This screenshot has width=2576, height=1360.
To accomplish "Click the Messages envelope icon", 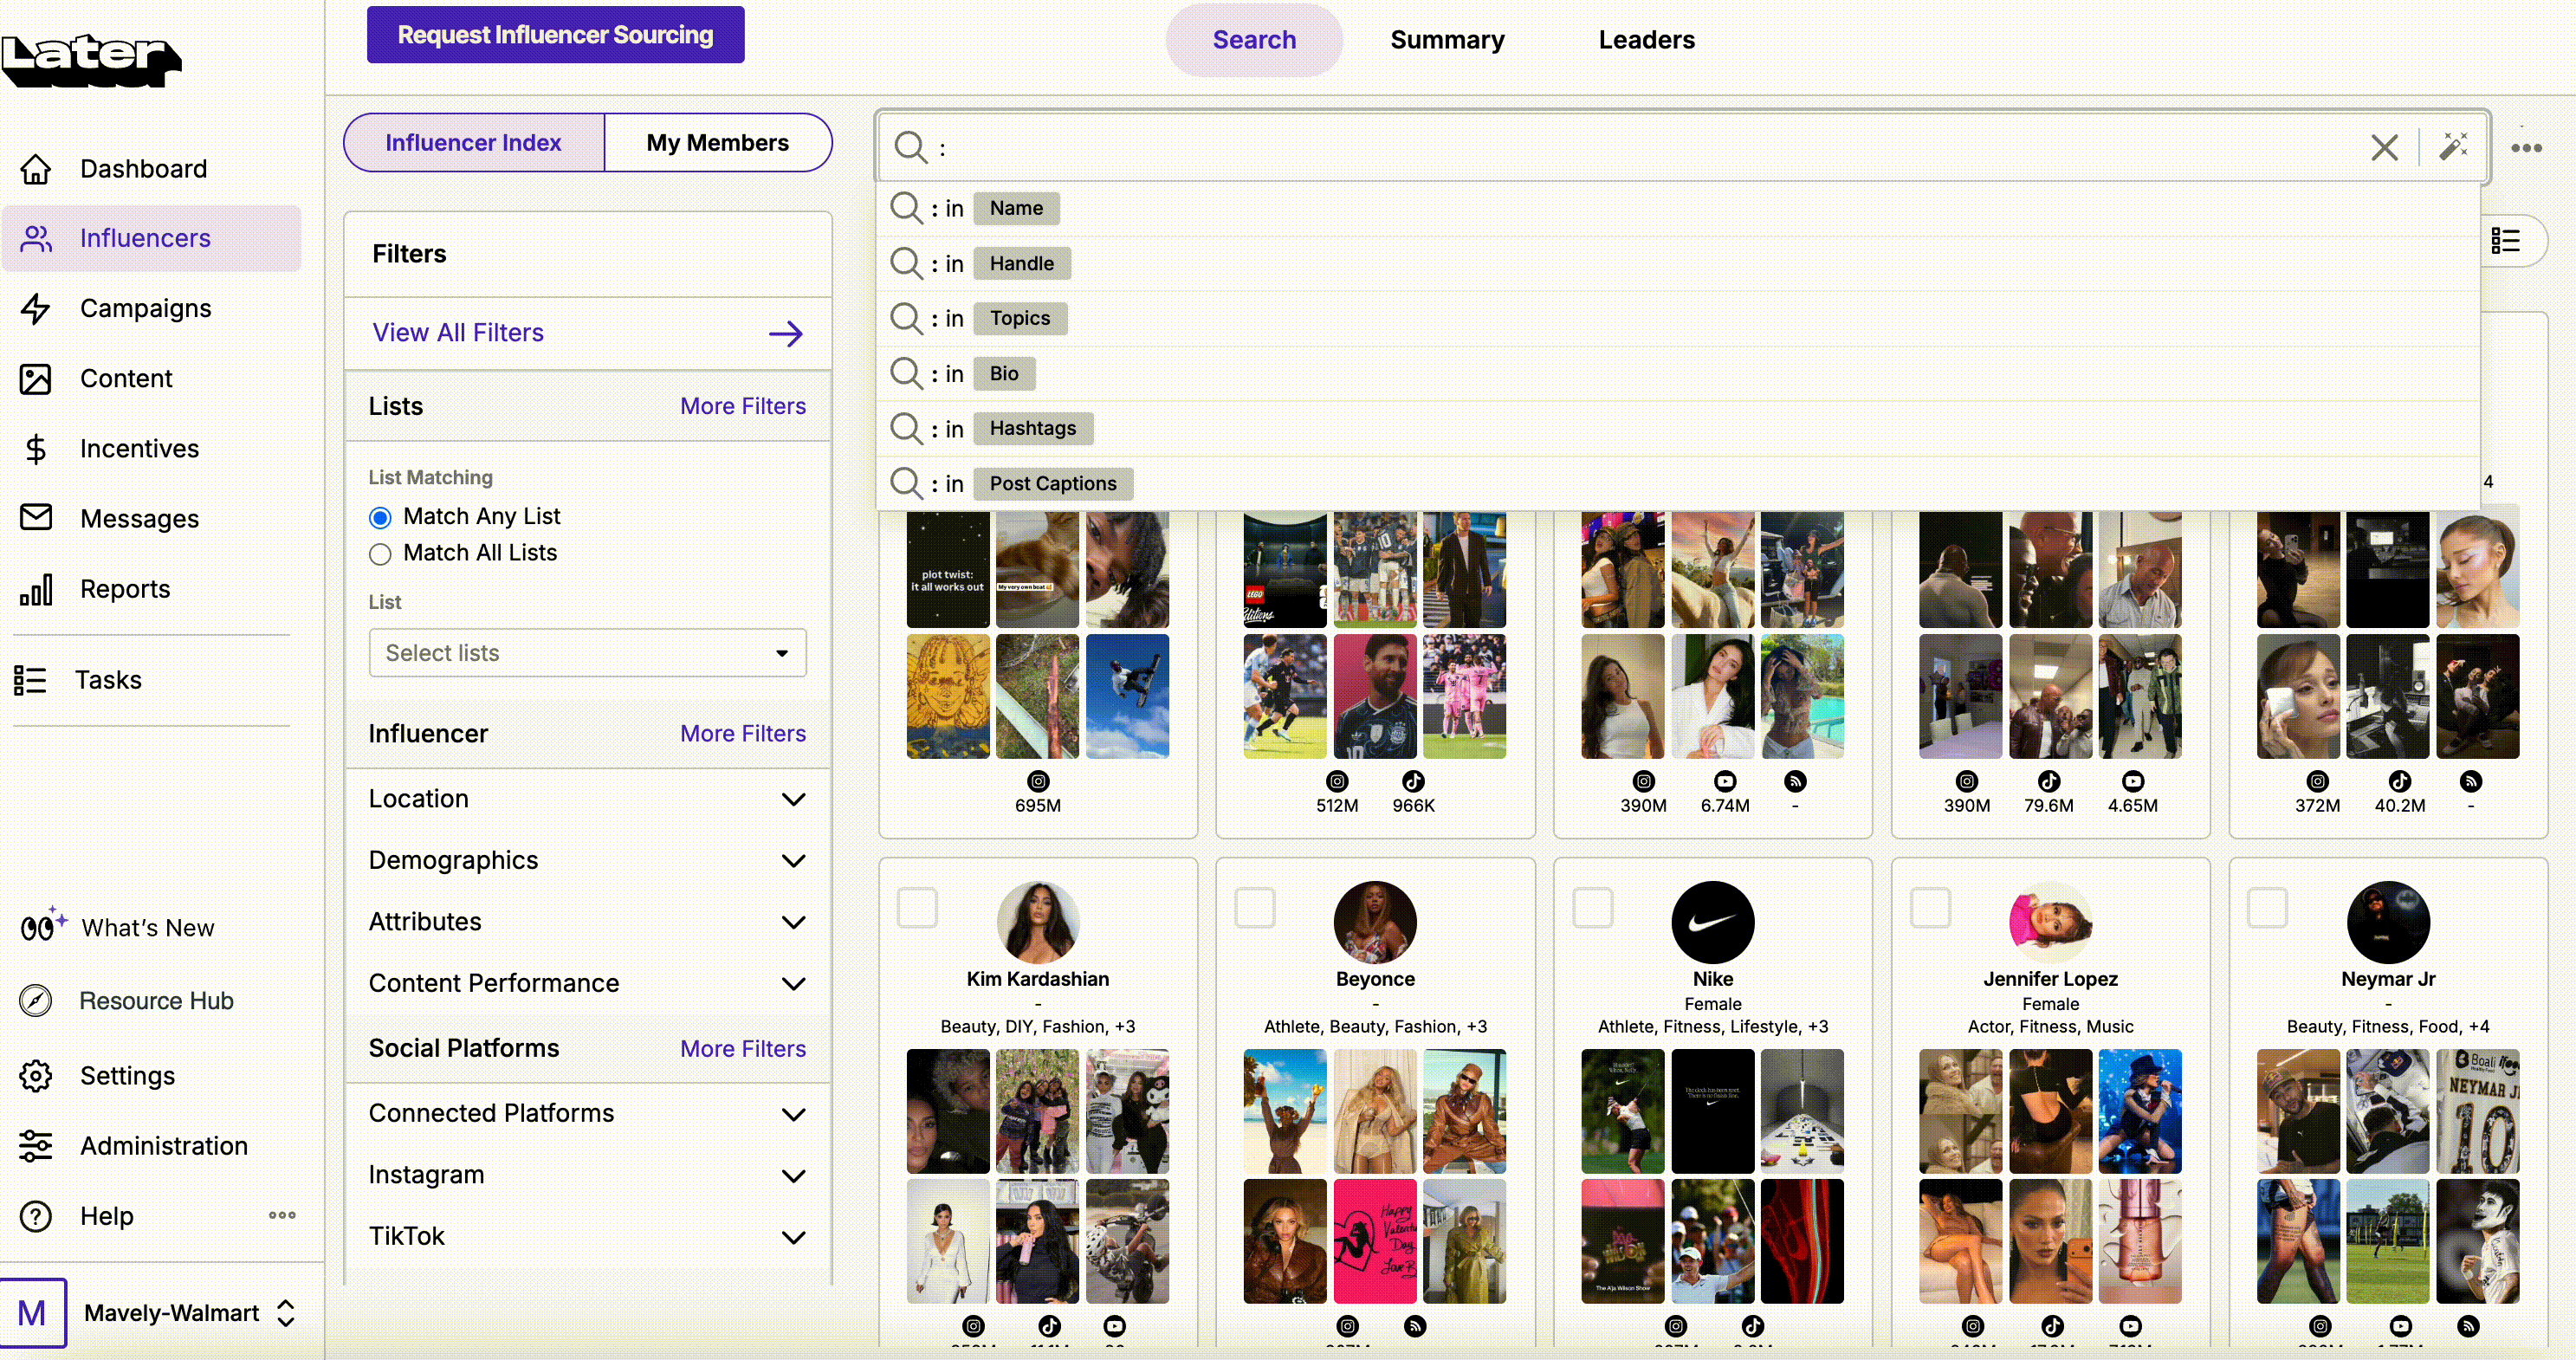I will coord(36,518).
